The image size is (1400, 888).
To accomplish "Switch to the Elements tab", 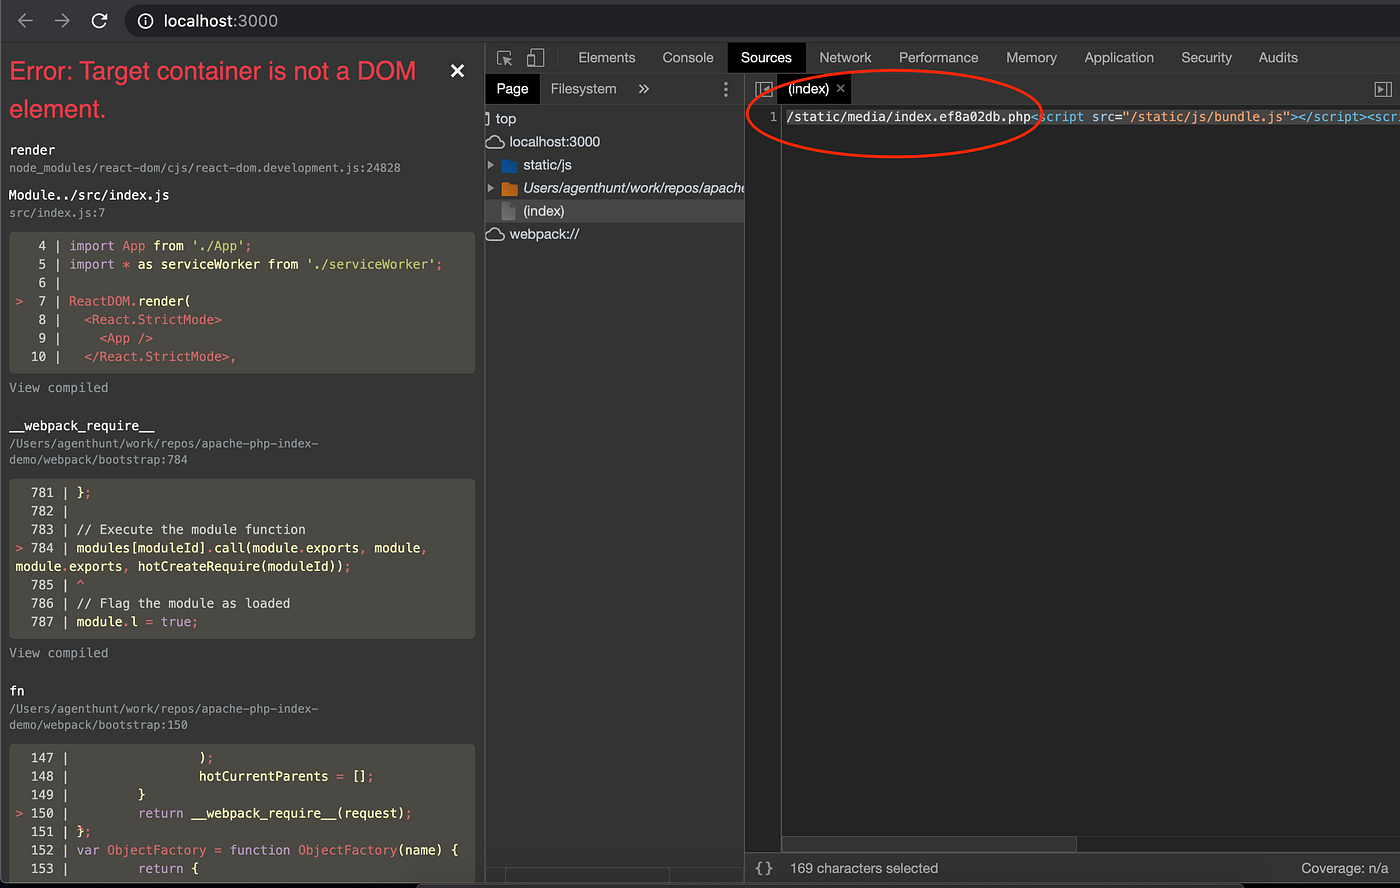I will [607, 58].
